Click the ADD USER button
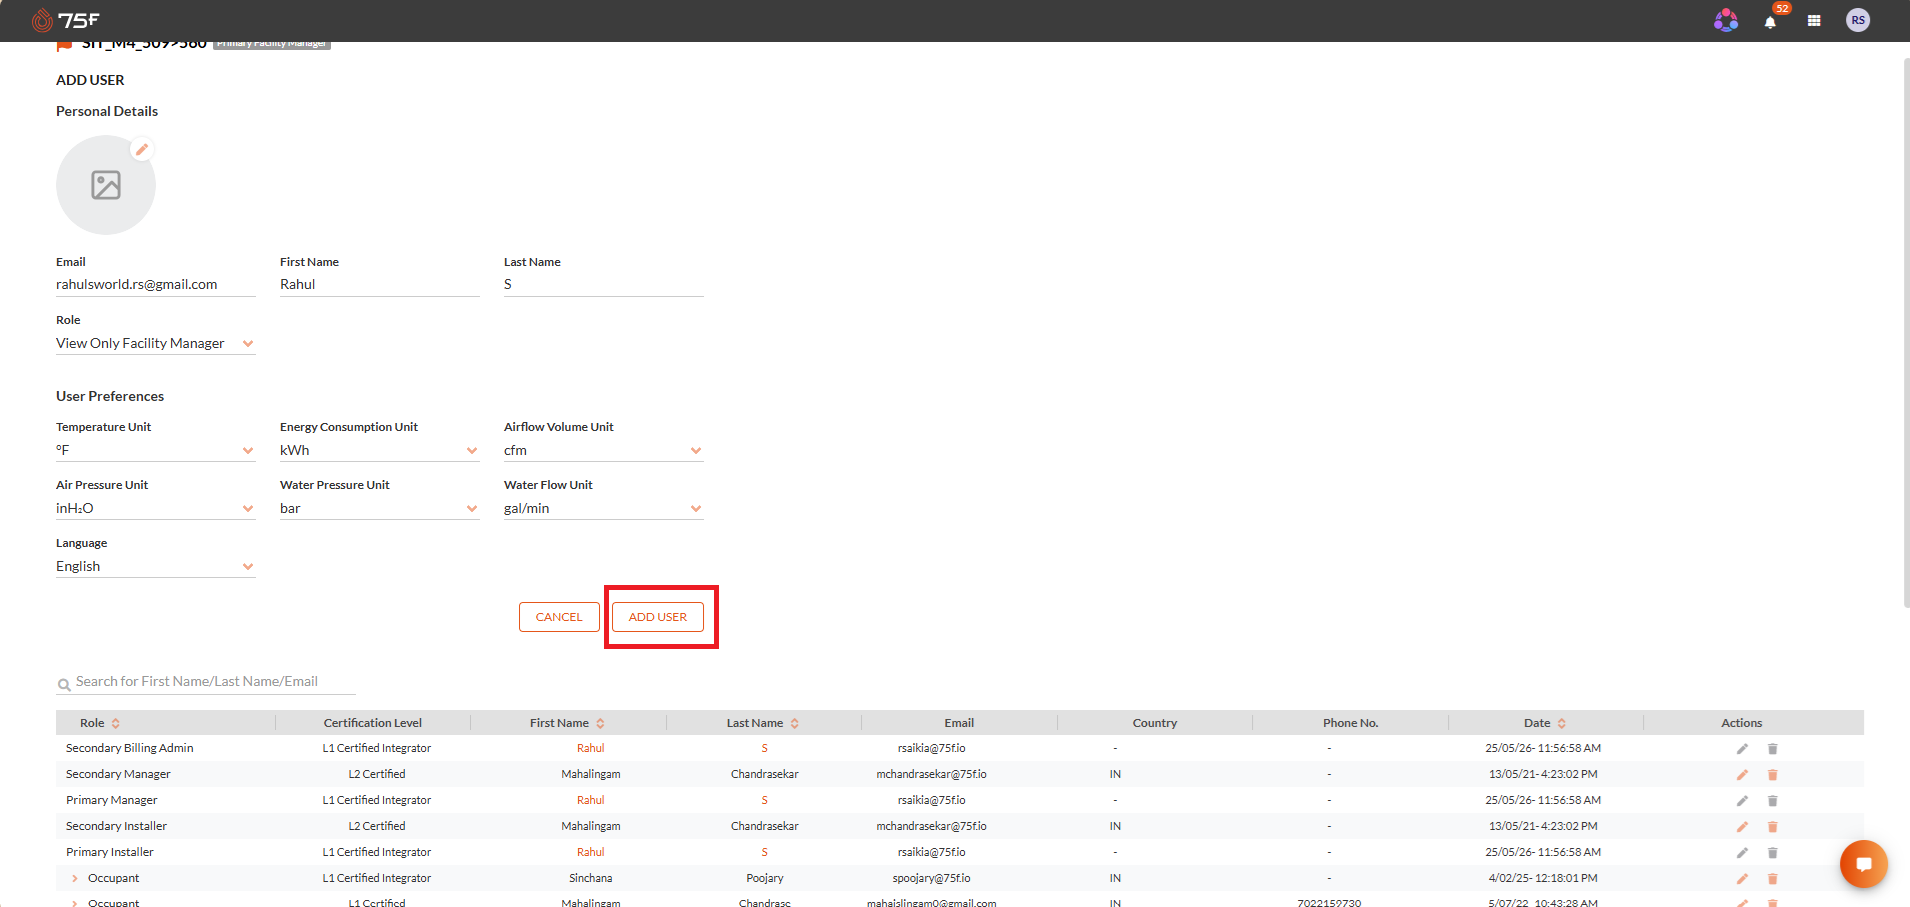Image resolution: width=1910 pixels, height=907 pixels. (658, 617)
